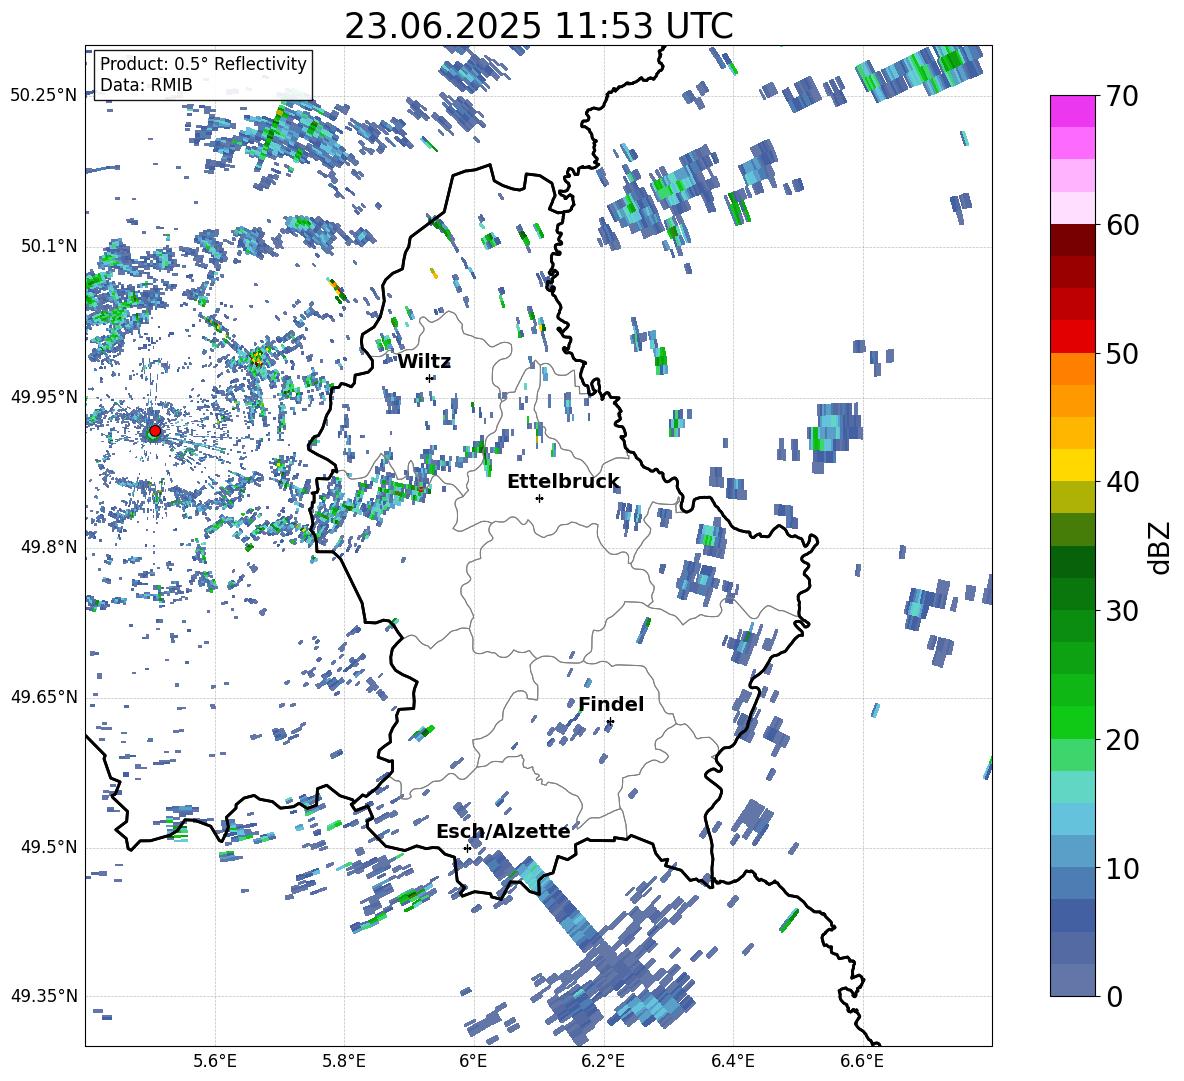Pick the bright red swatch near 50 dBZ
Screen dimensions: 1184x1081
(x=1072, y=337)
